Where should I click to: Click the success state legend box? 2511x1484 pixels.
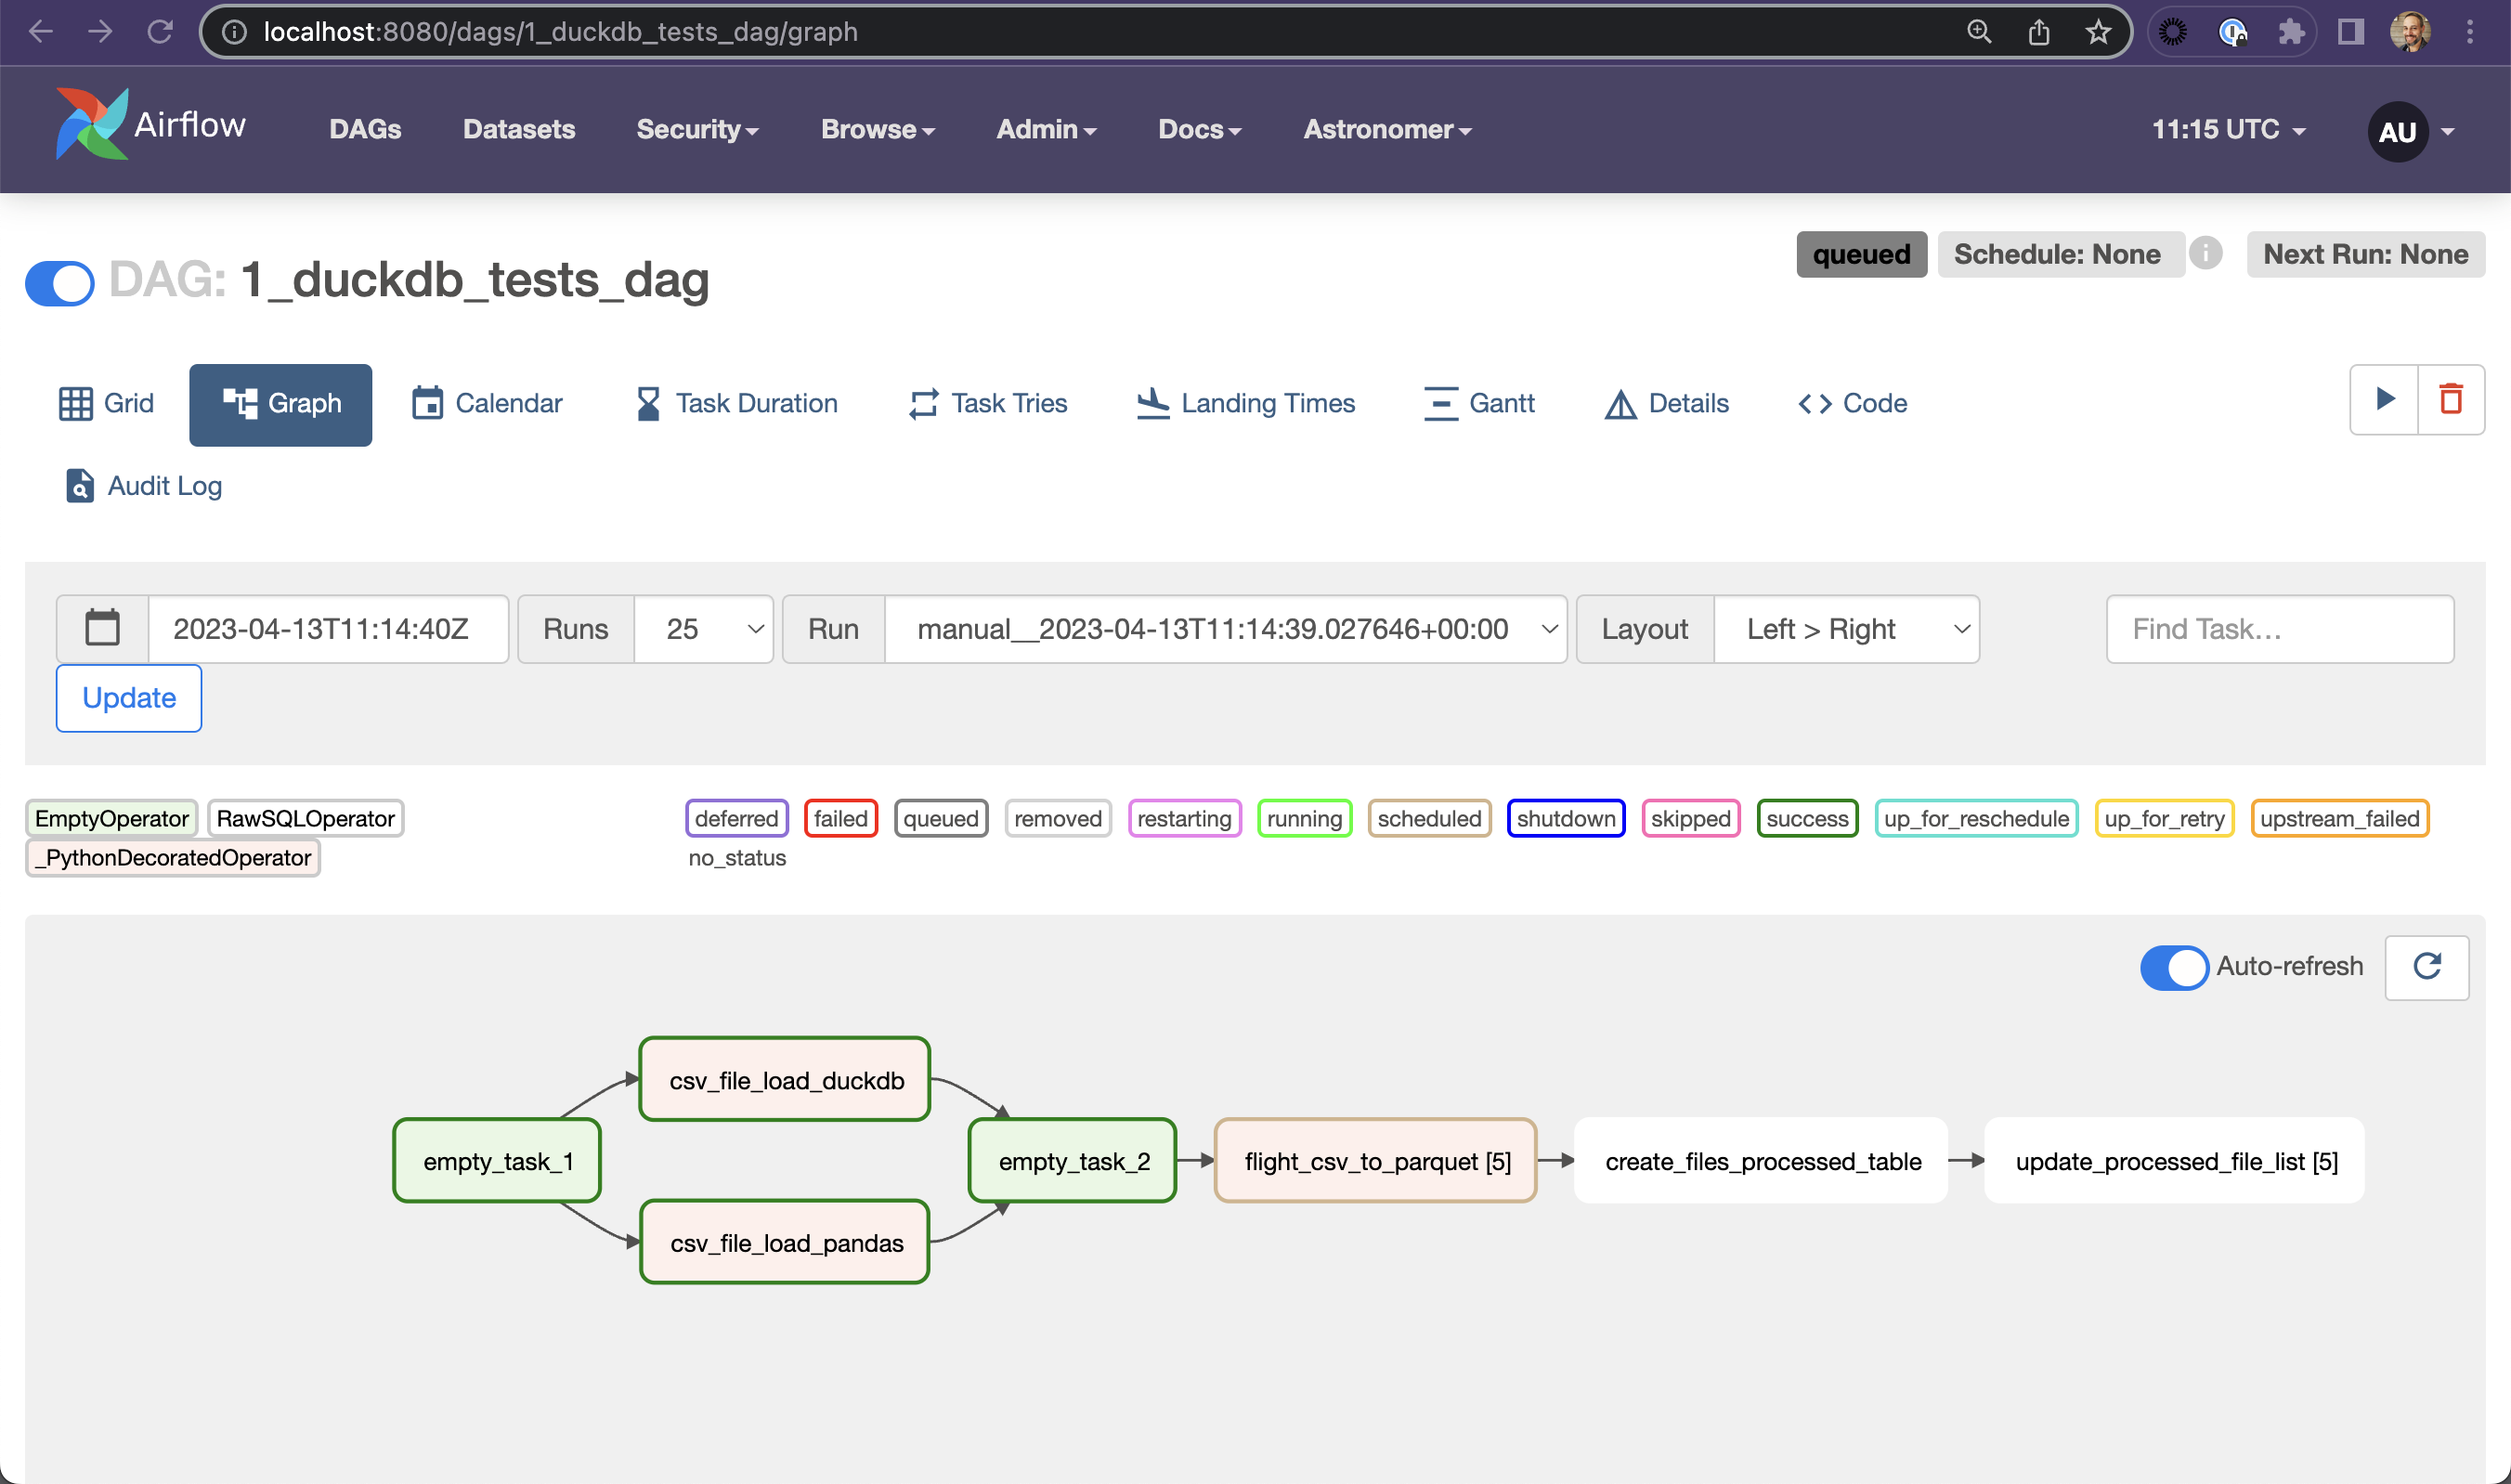coord(1806,818)
